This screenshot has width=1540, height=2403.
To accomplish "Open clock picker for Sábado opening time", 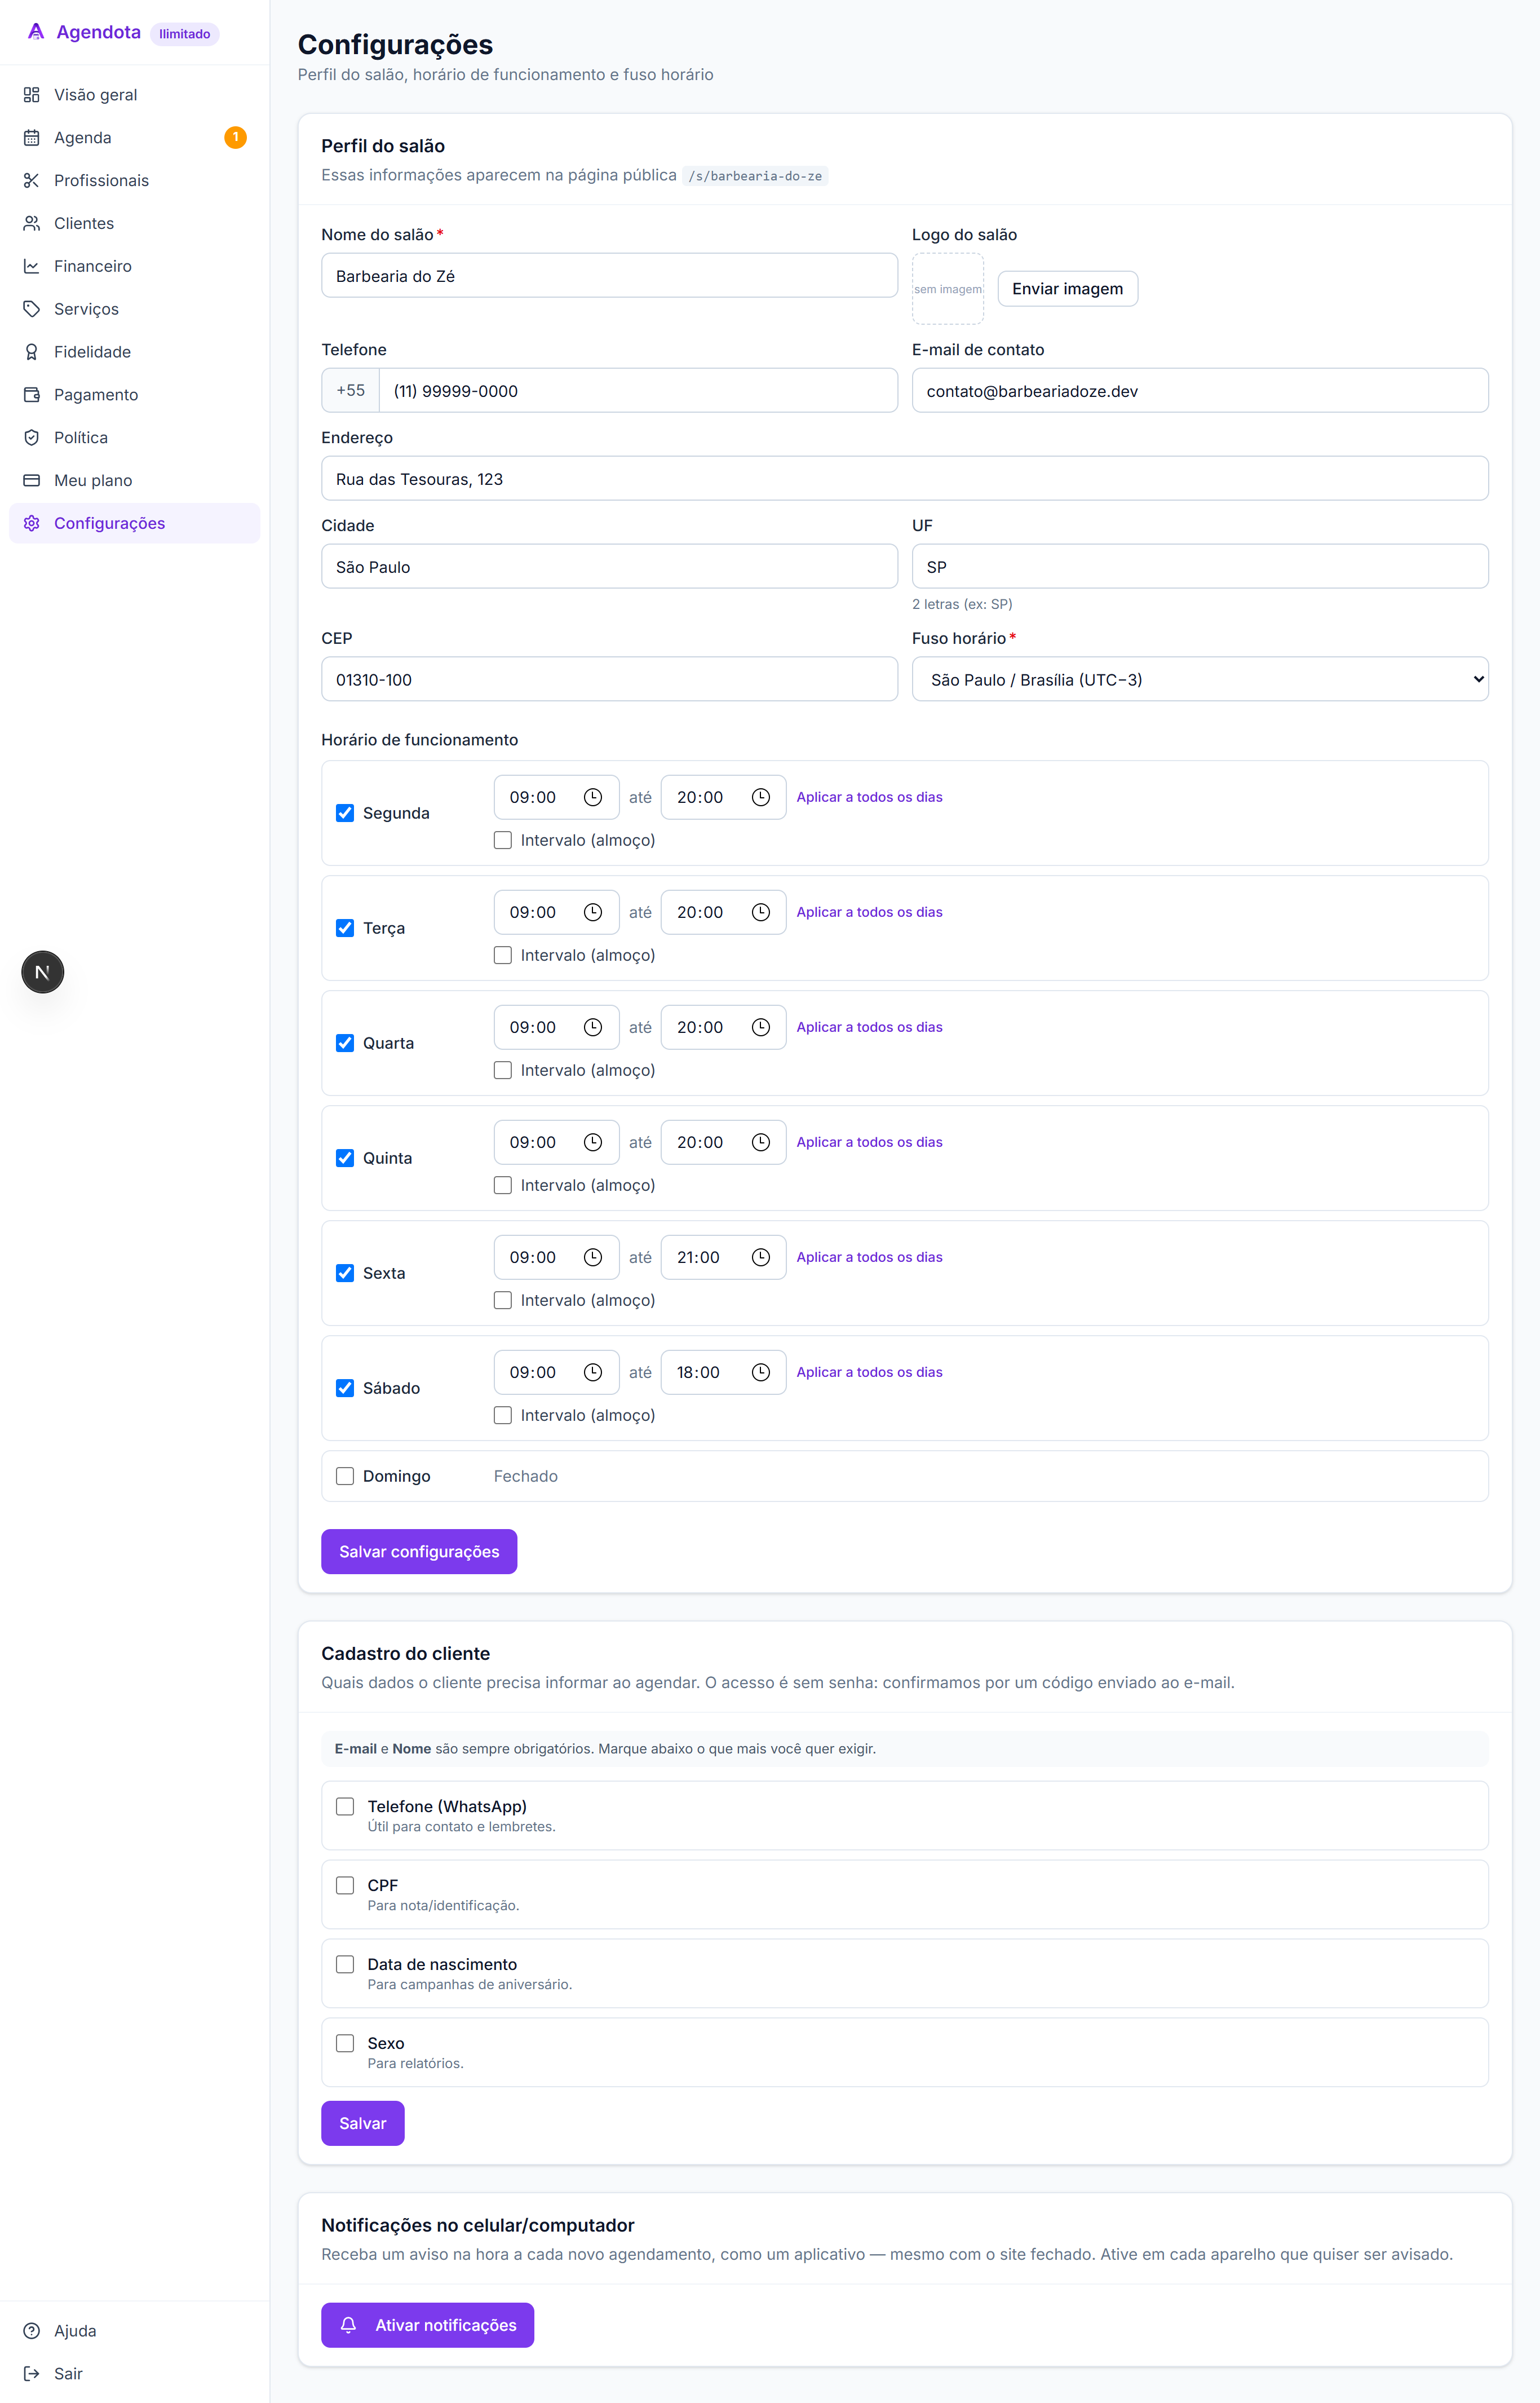I will 593,1372.
